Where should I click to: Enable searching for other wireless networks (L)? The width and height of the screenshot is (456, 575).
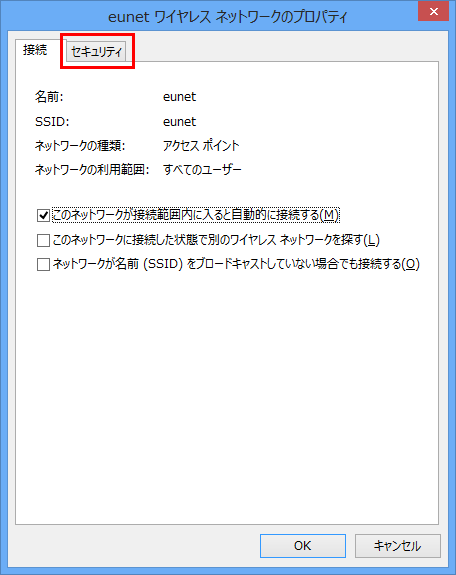pos(43,241)
